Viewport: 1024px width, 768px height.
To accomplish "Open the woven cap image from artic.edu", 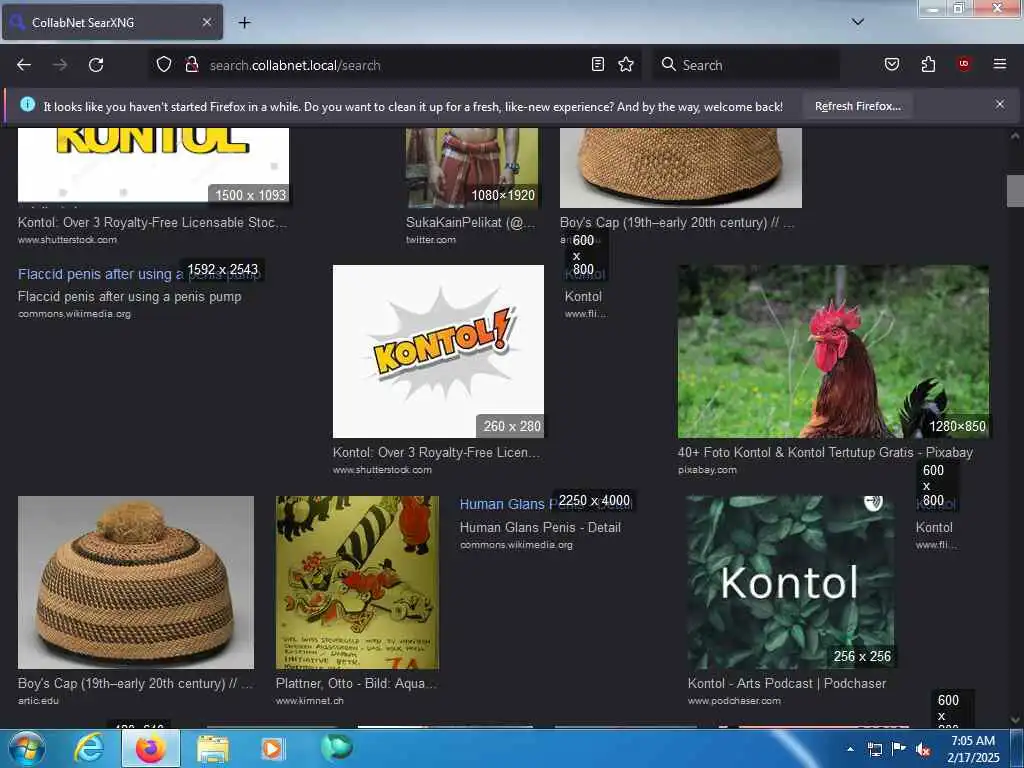I will (136, 582).
